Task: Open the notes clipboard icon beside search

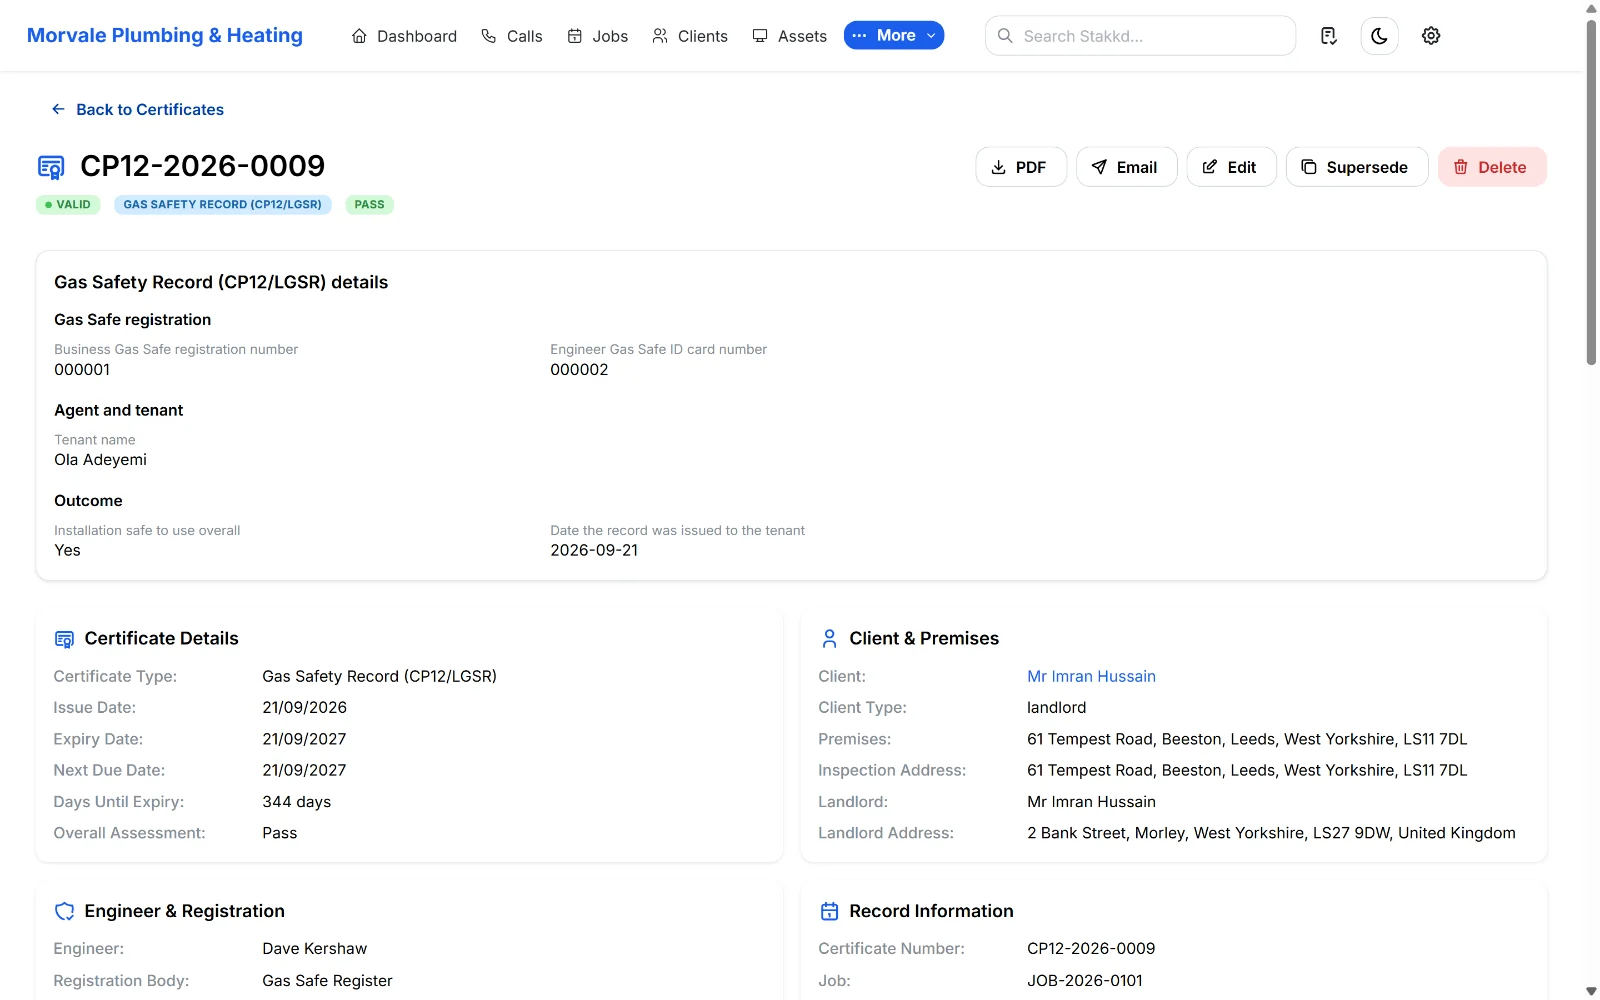Action: pyautogui.click(x=1328, y=36)
